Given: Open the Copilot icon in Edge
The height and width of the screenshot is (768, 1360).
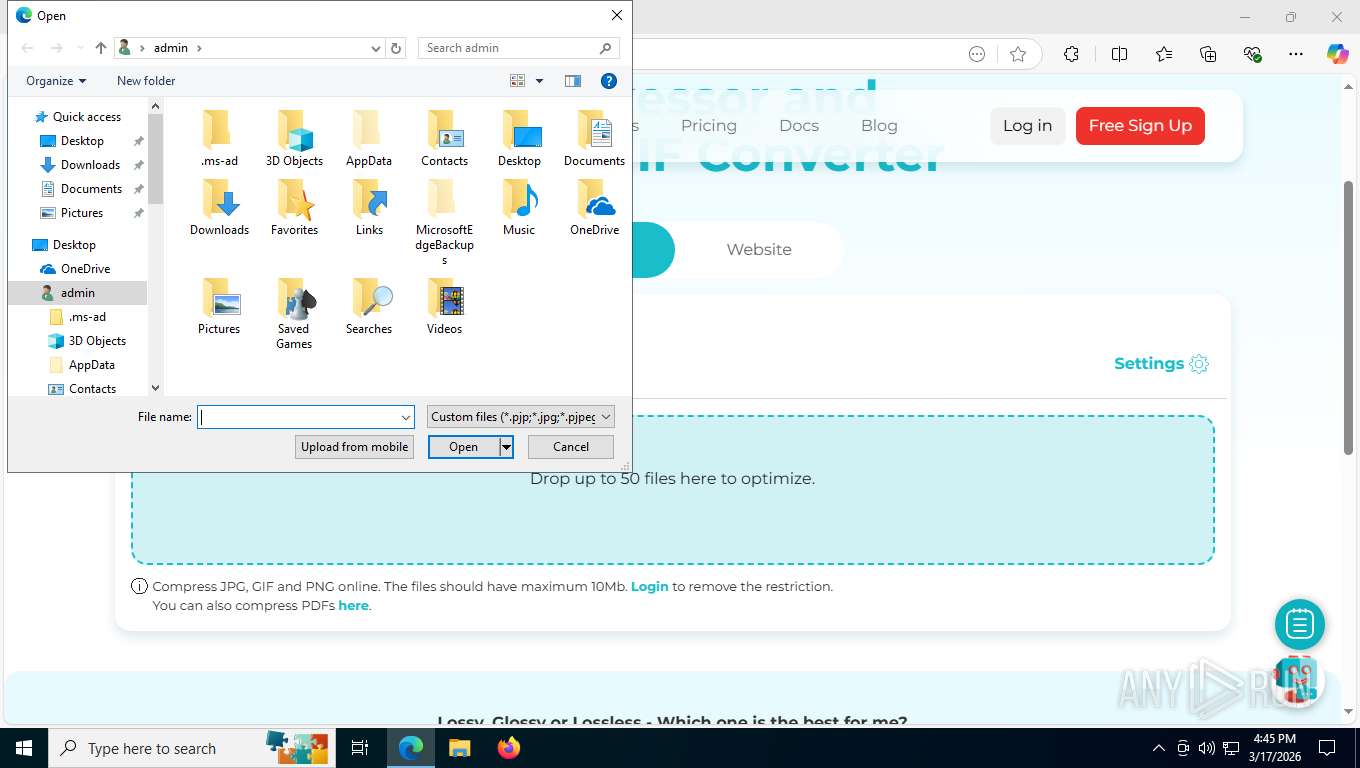Looking at the screenshot, I should coord(1337,54).
